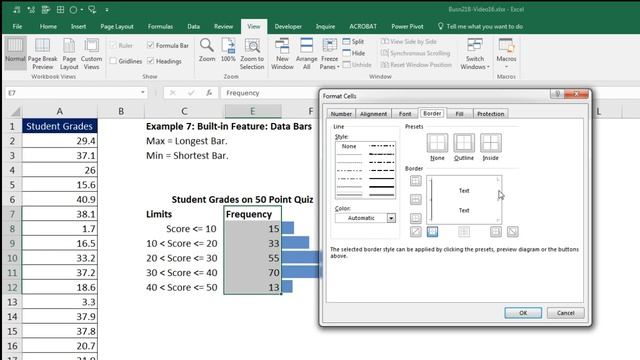Image resolution: width=640 pixels, height=360 pixels.
Task: Open the Freeze Panes dropdown
Action: click(329, 54)
